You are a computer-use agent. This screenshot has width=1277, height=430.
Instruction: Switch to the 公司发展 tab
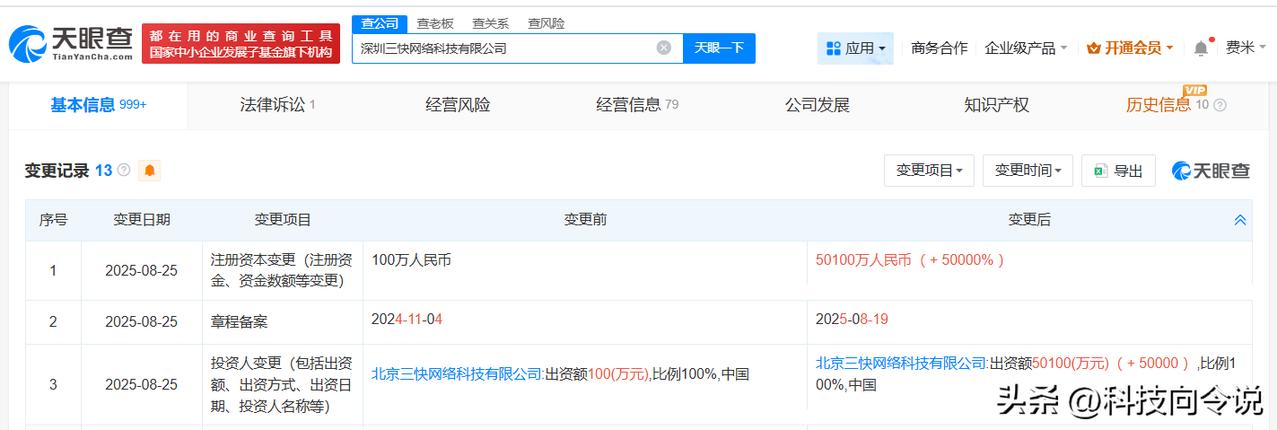(x=817, y=105)
